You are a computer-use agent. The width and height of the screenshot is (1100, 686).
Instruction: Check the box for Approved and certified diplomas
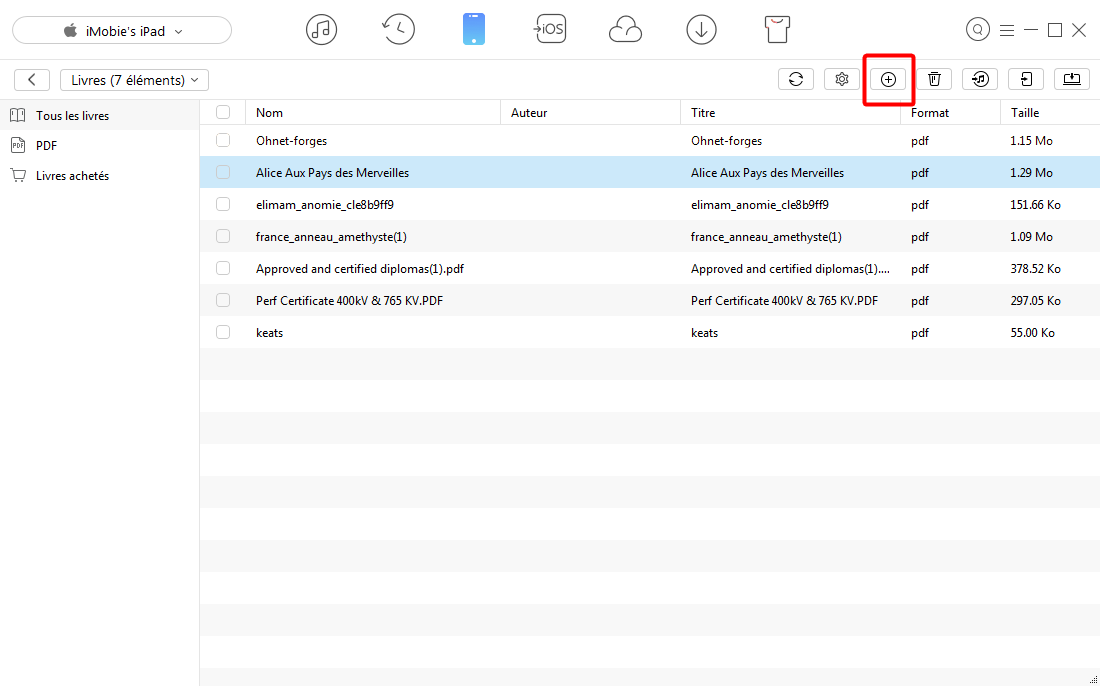click(223, 268)
